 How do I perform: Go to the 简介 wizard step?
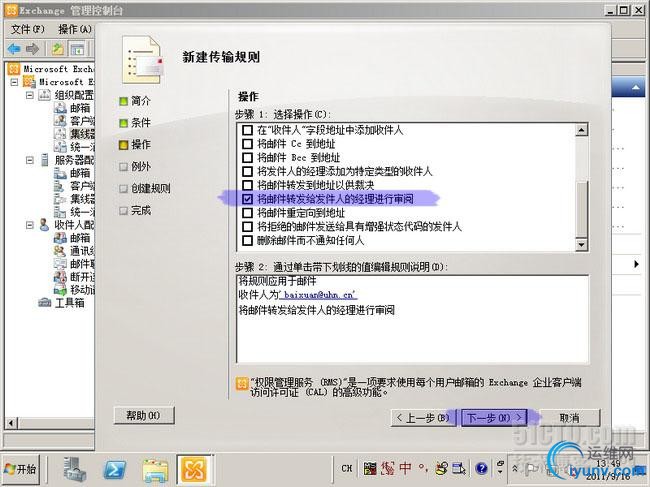pos(136,101)
